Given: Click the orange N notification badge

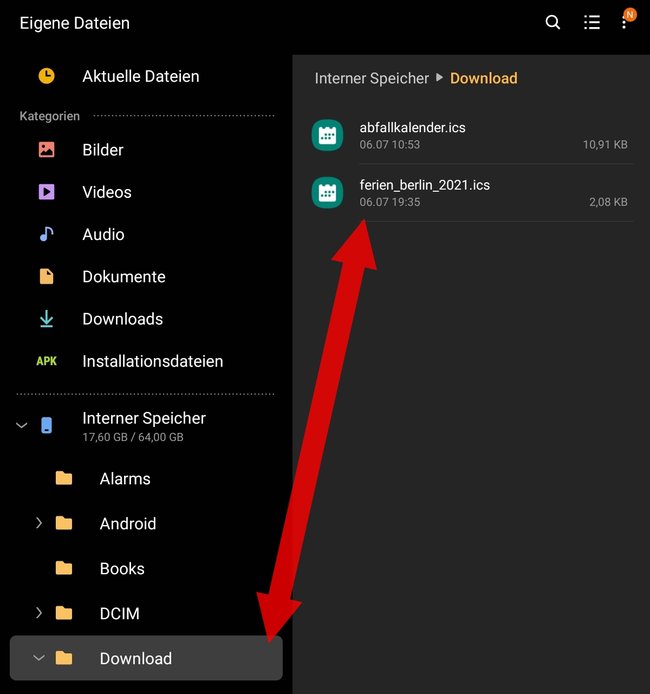Looking at the screenshot, I should 630,15.
